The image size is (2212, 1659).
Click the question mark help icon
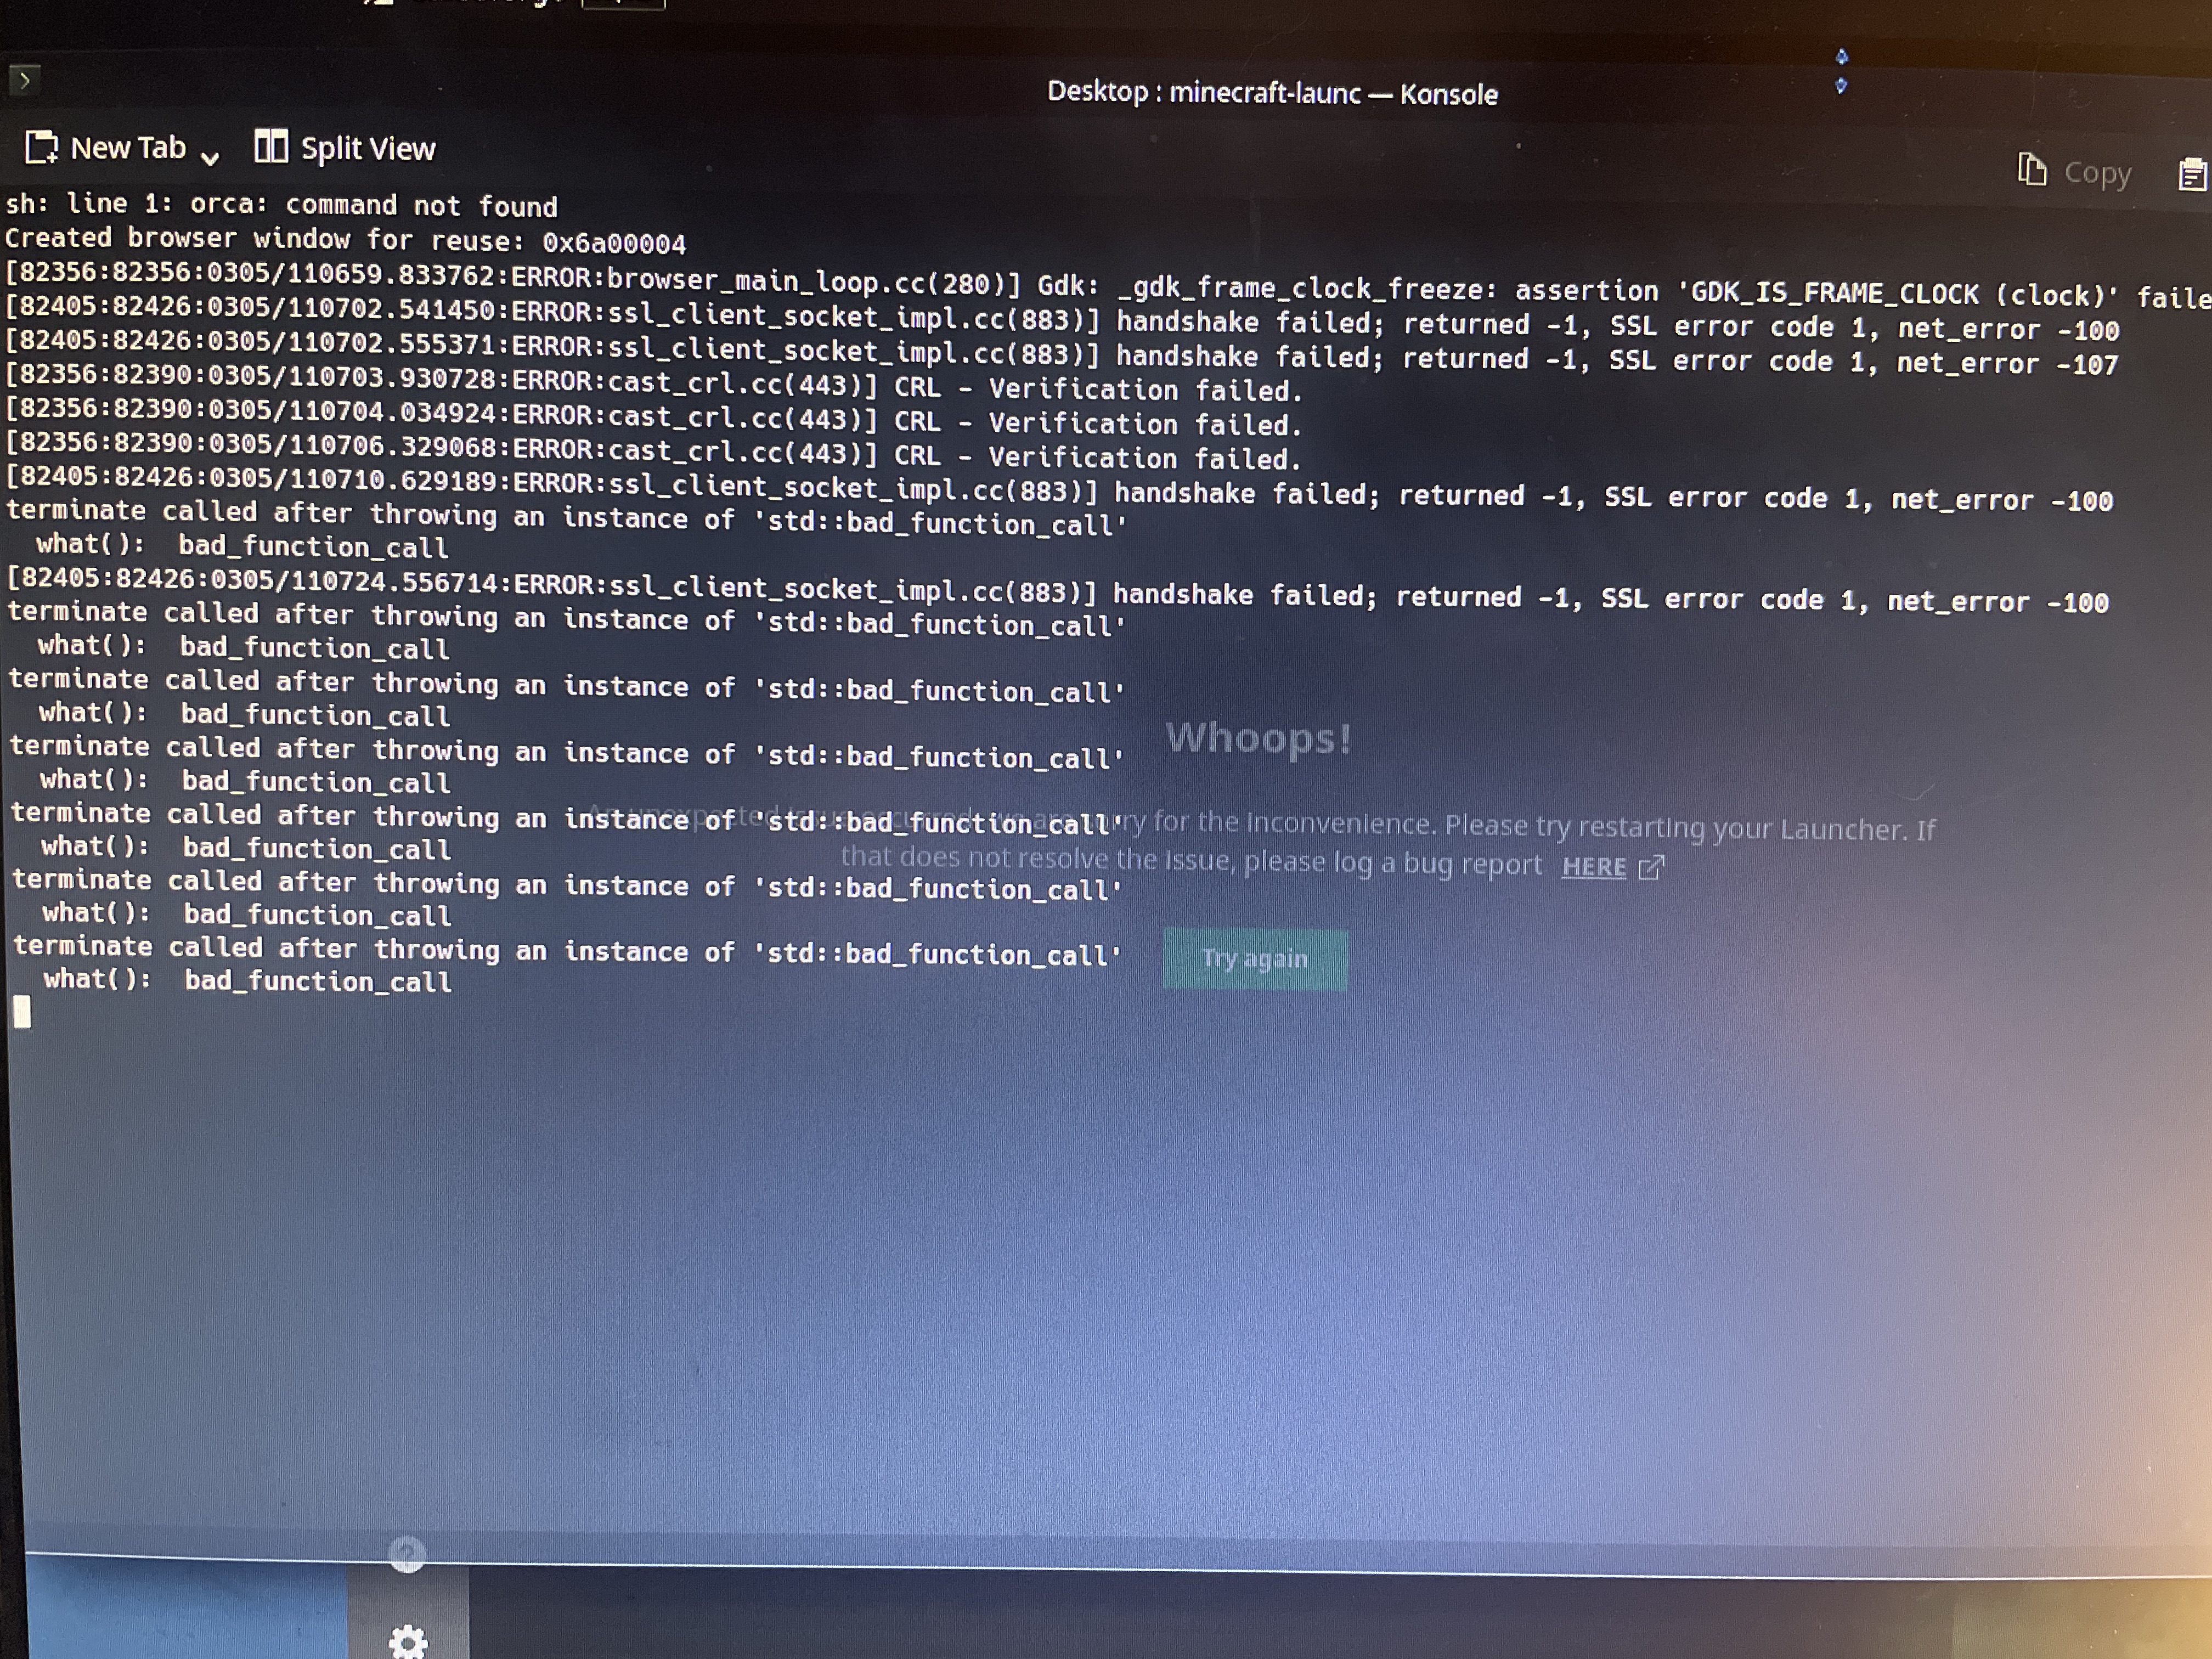(407, 1553)
